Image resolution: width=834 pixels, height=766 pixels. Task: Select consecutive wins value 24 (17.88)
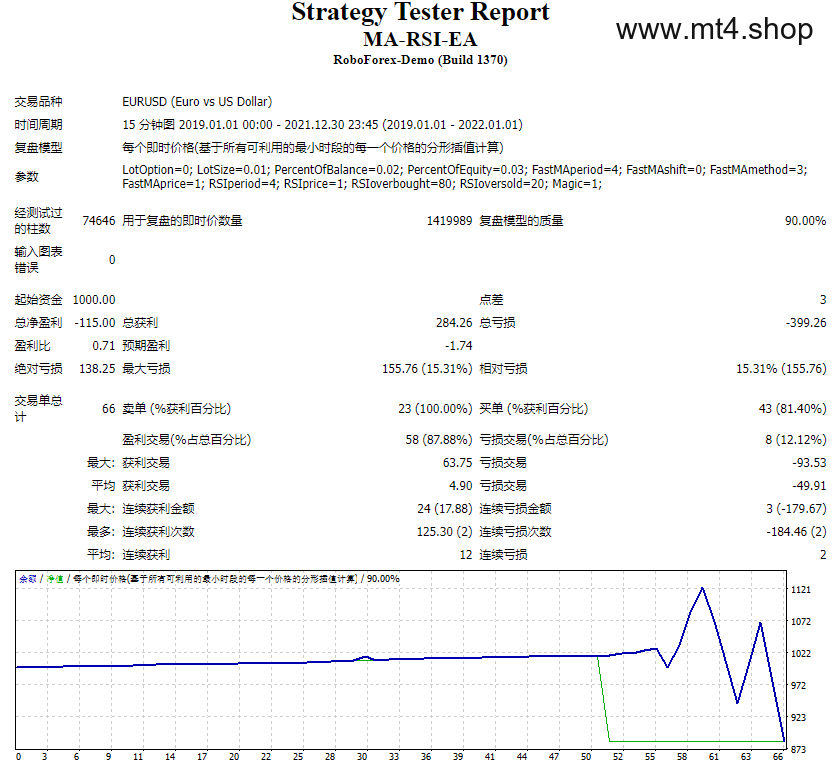(x=445, y=509)
